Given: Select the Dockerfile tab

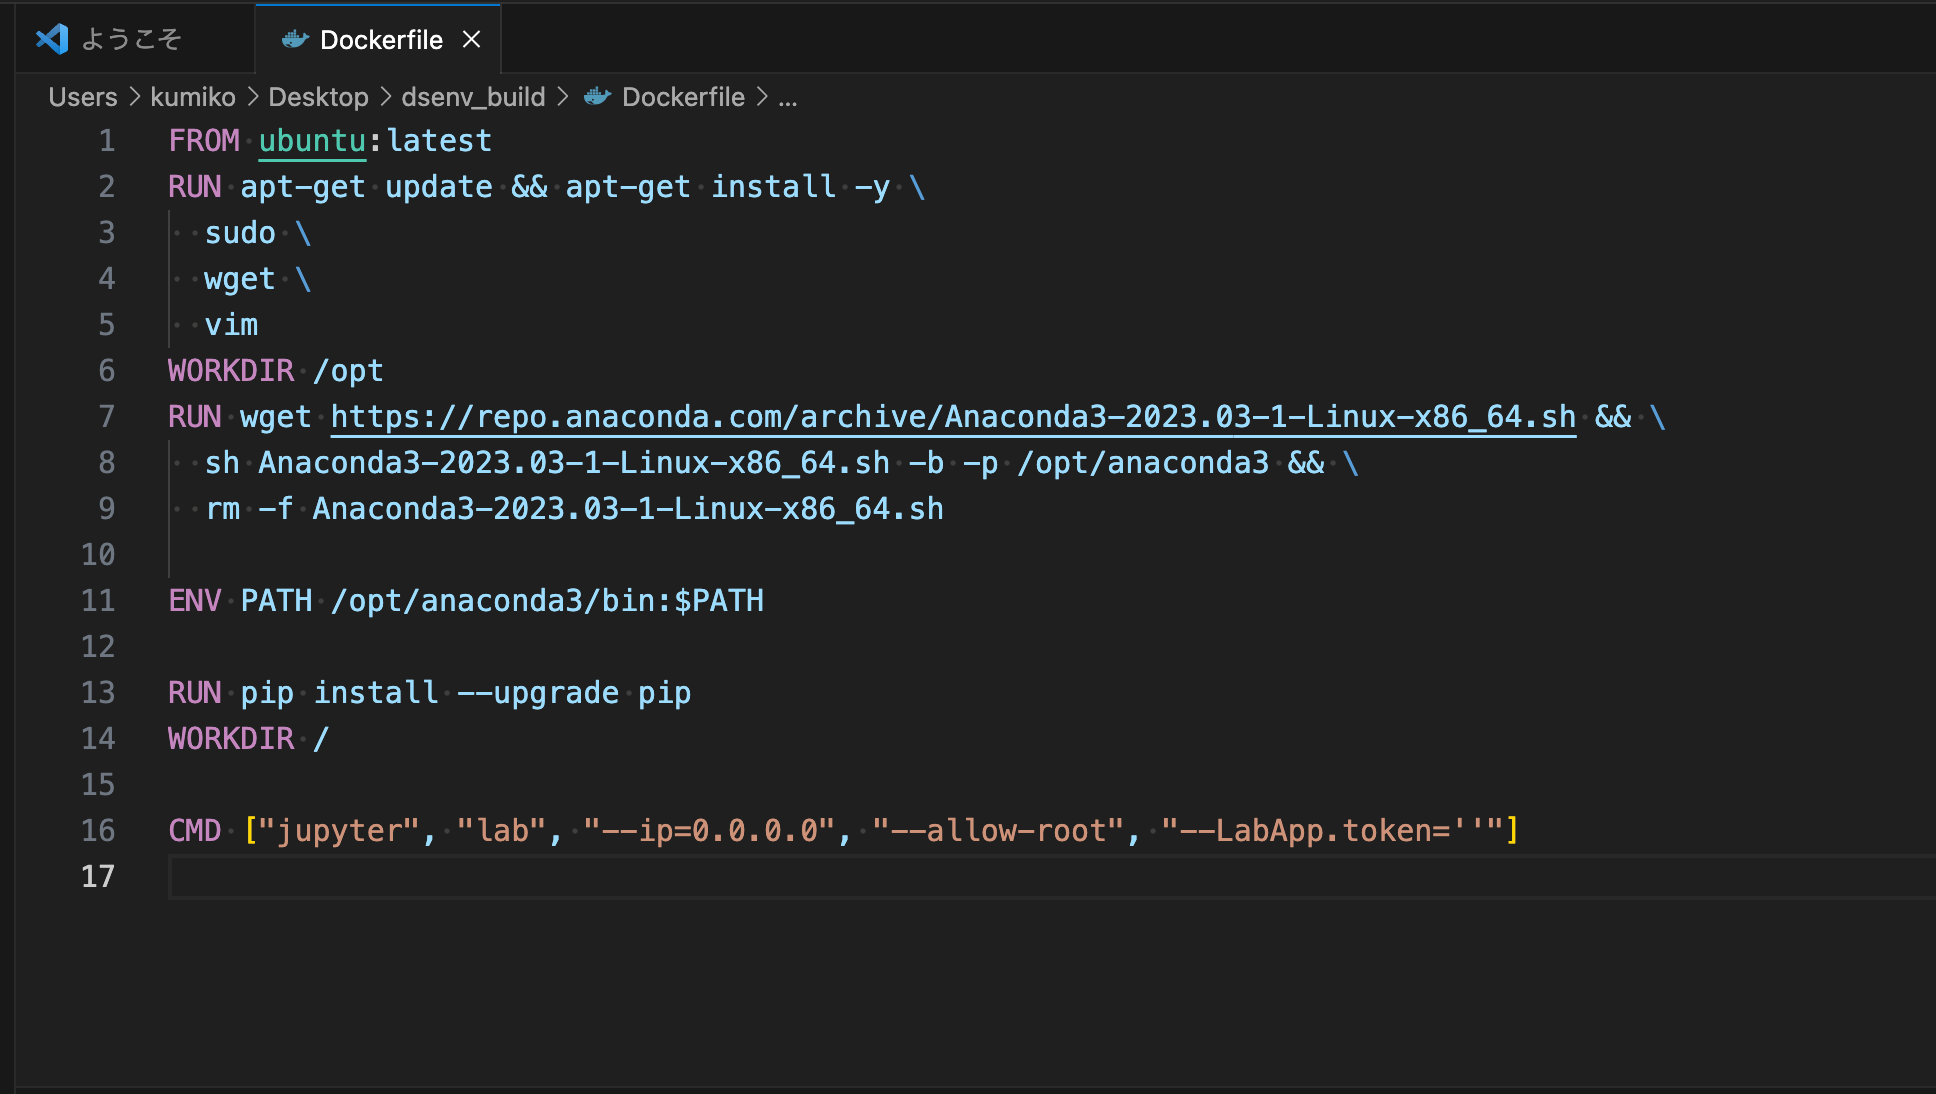Looking at the screenshot, I should point(380,40).
